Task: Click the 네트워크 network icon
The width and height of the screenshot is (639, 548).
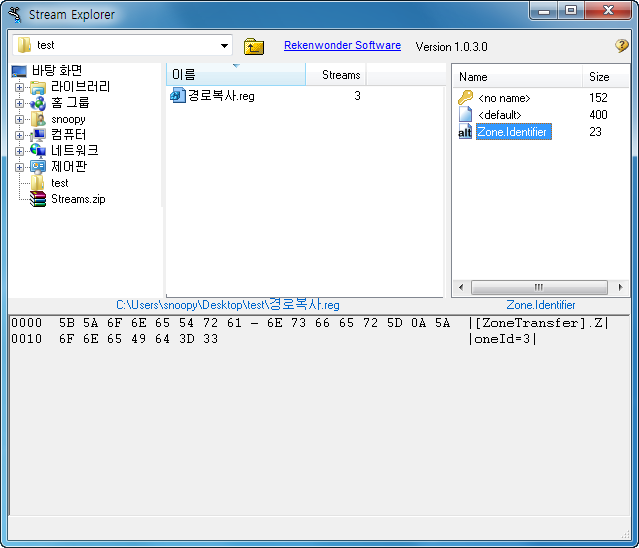Action: [x=38, y=151]
